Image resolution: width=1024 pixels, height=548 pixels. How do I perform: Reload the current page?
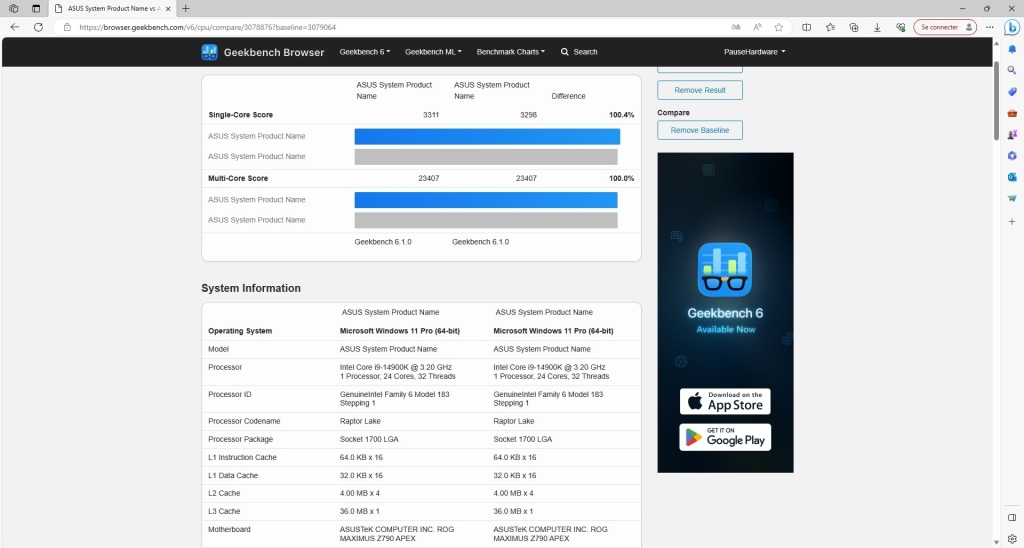[x=39, y=27]
